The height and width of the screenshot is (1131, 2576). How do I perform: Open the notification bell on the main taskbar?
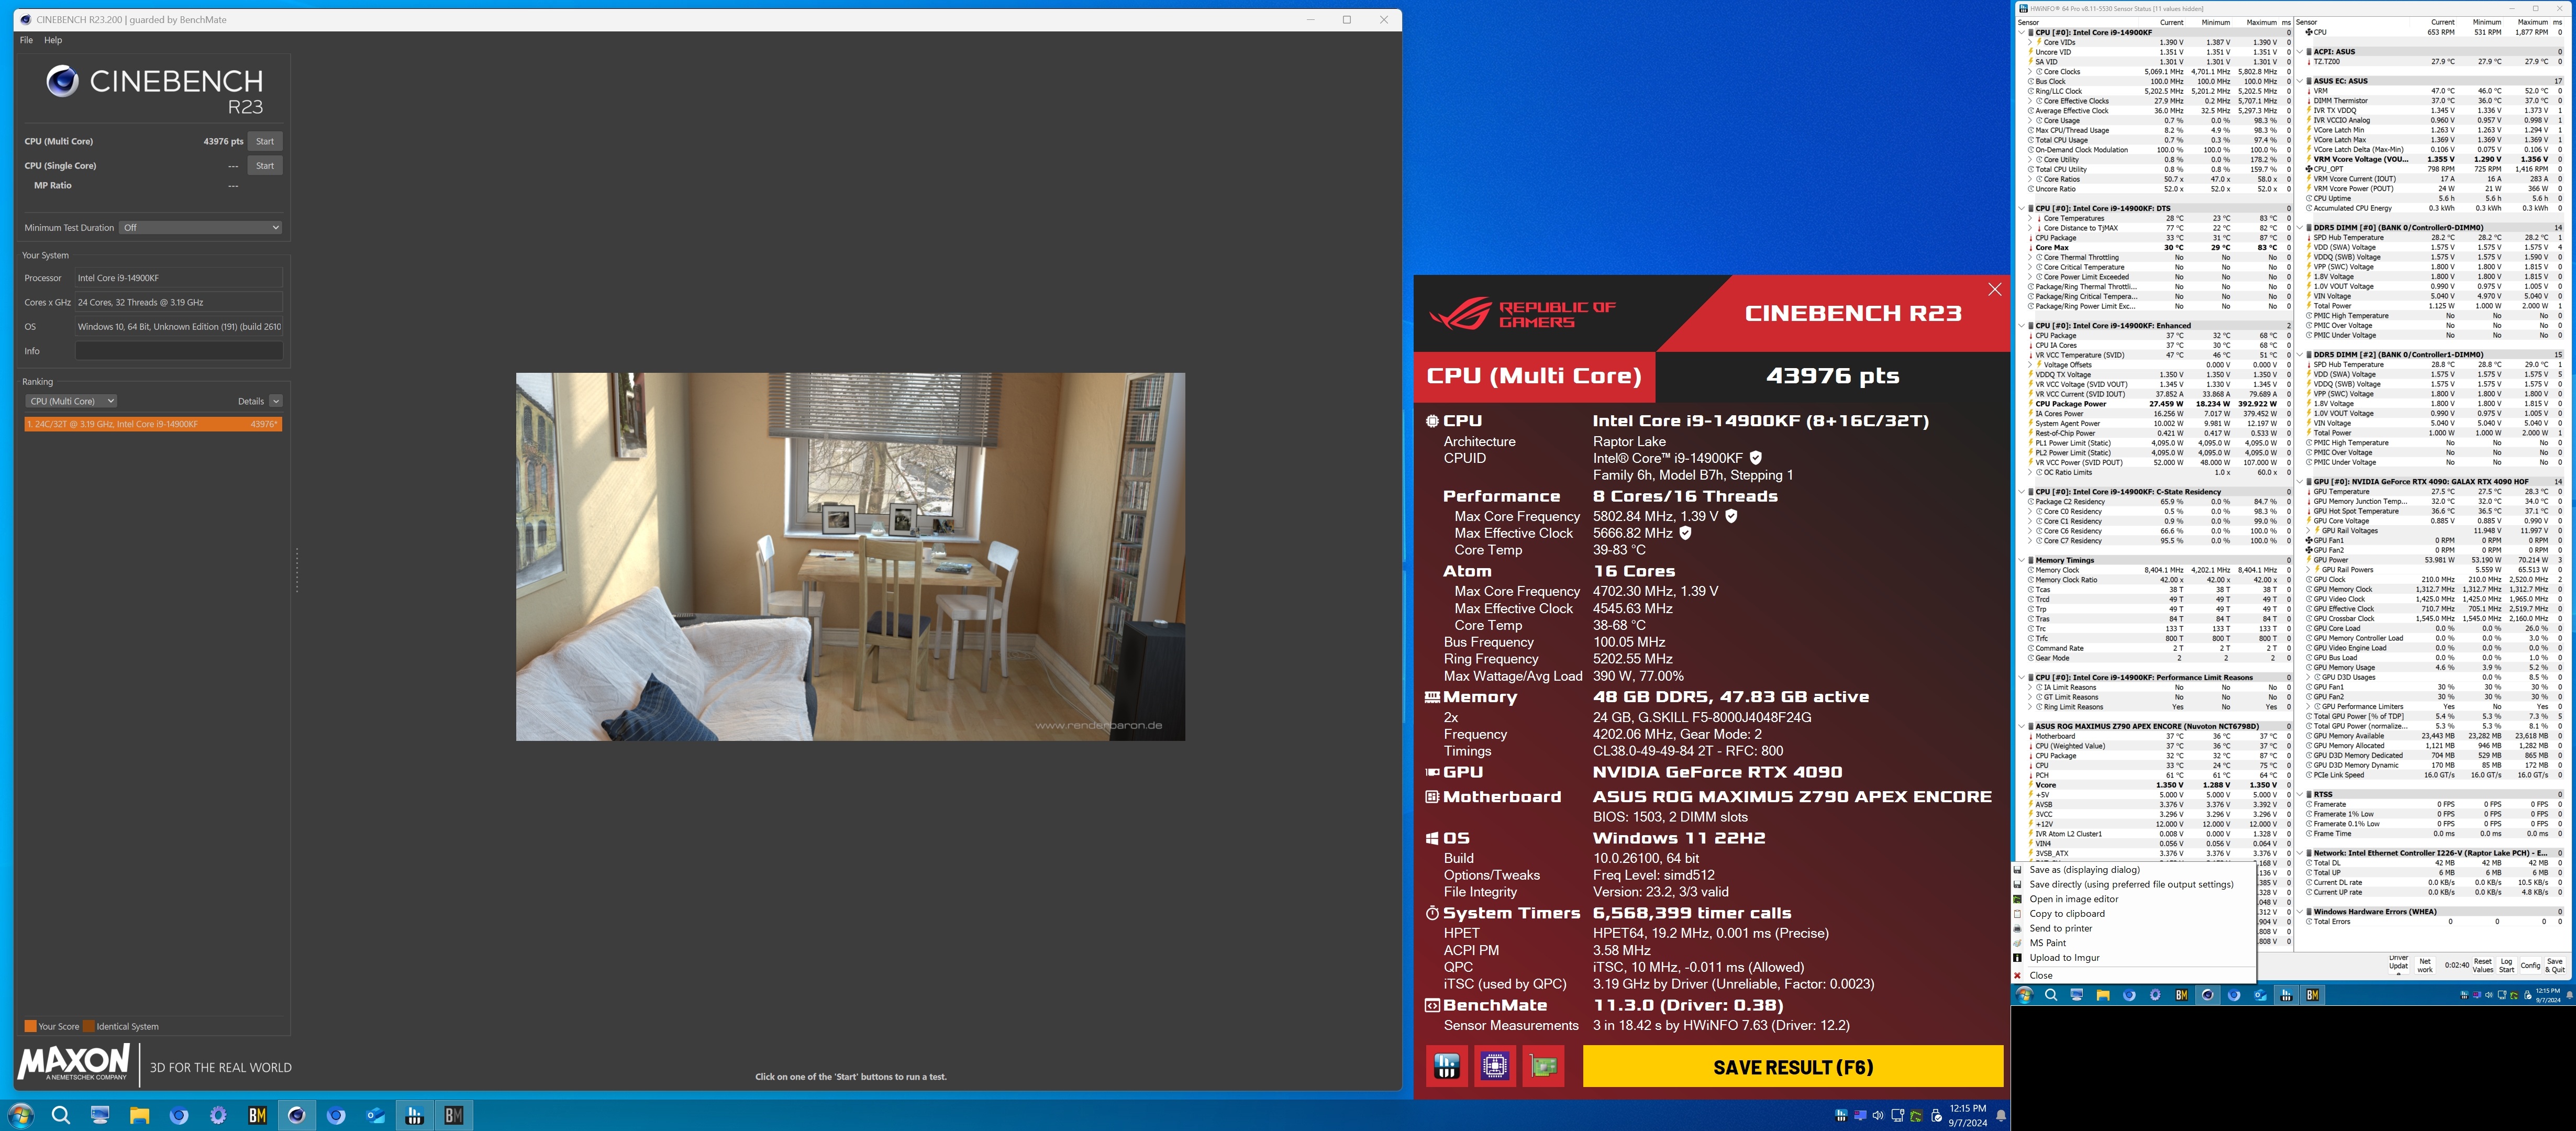[x=2000, y=1115]
